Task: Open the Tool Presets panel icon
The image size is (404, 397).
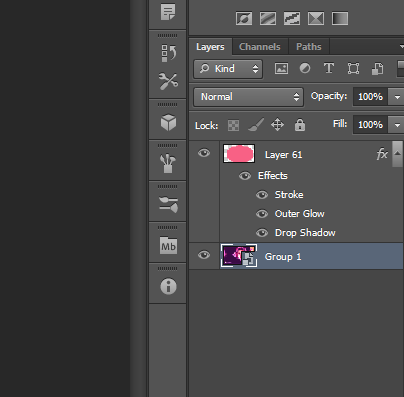Action: click(168, 81)
